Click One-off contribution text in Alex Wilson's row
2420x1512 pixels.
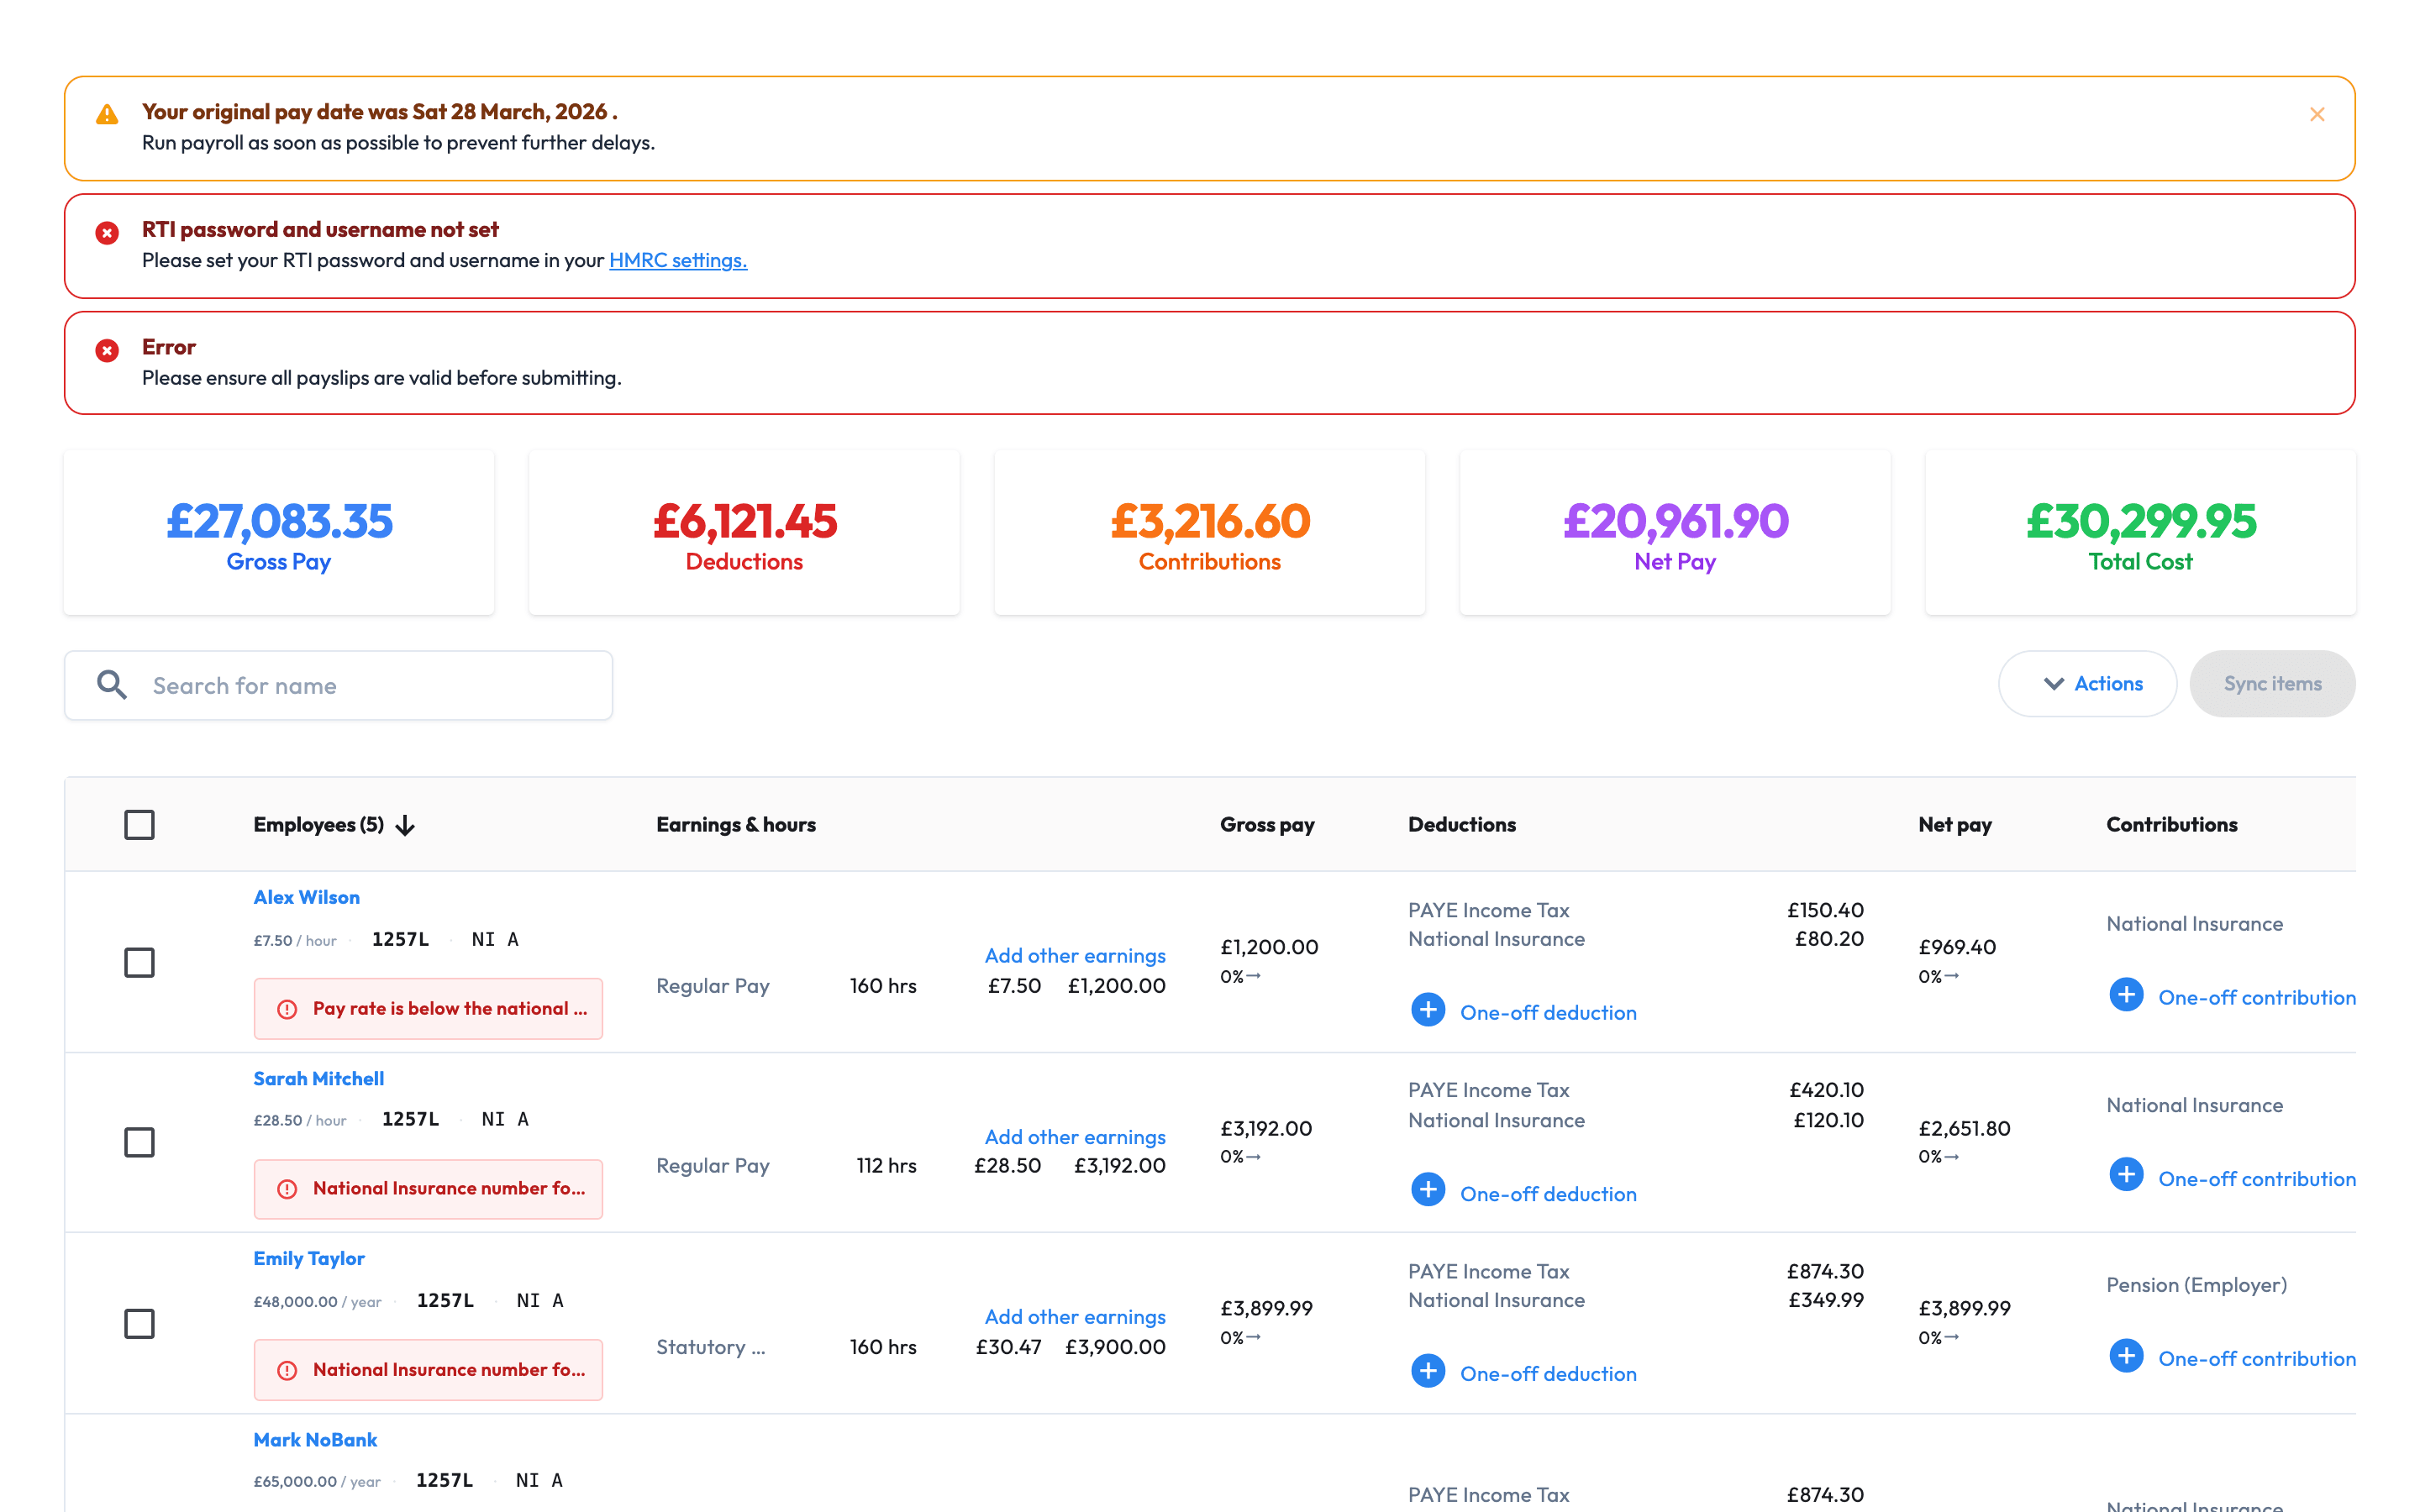coord(2256,997)
